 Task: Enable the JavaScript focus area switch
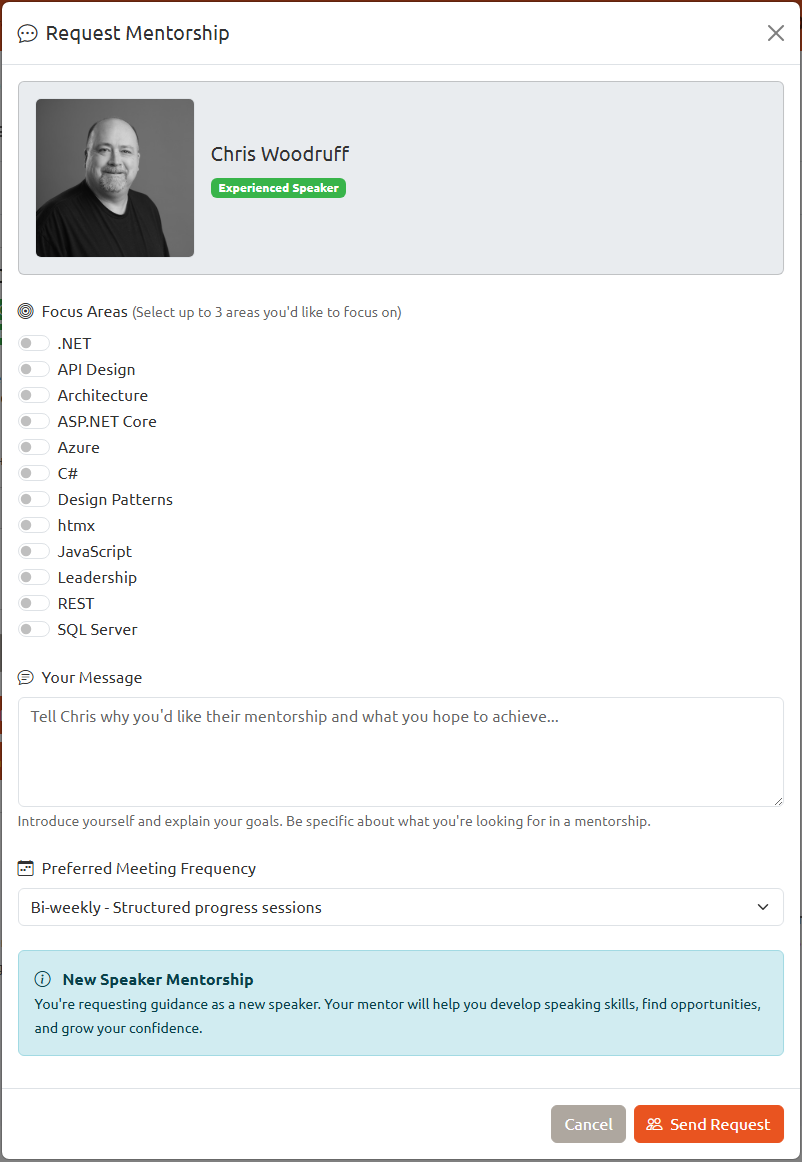coord(33,550)
